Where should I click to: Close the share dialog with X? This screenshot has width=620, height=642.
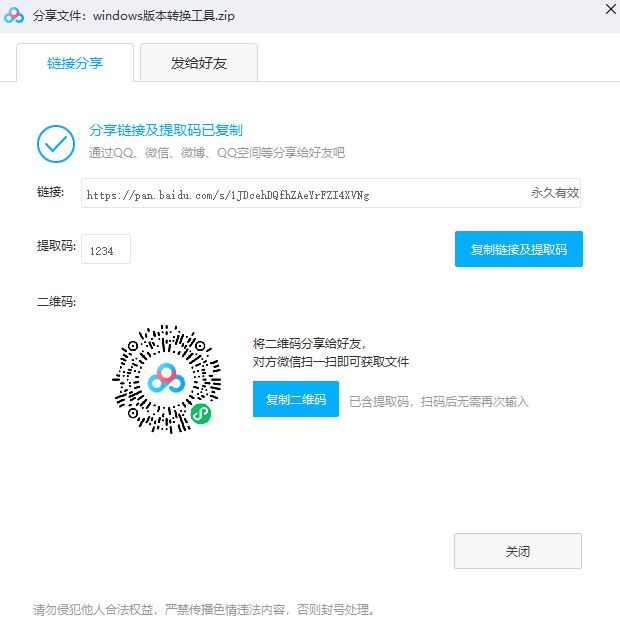[611, 9]
